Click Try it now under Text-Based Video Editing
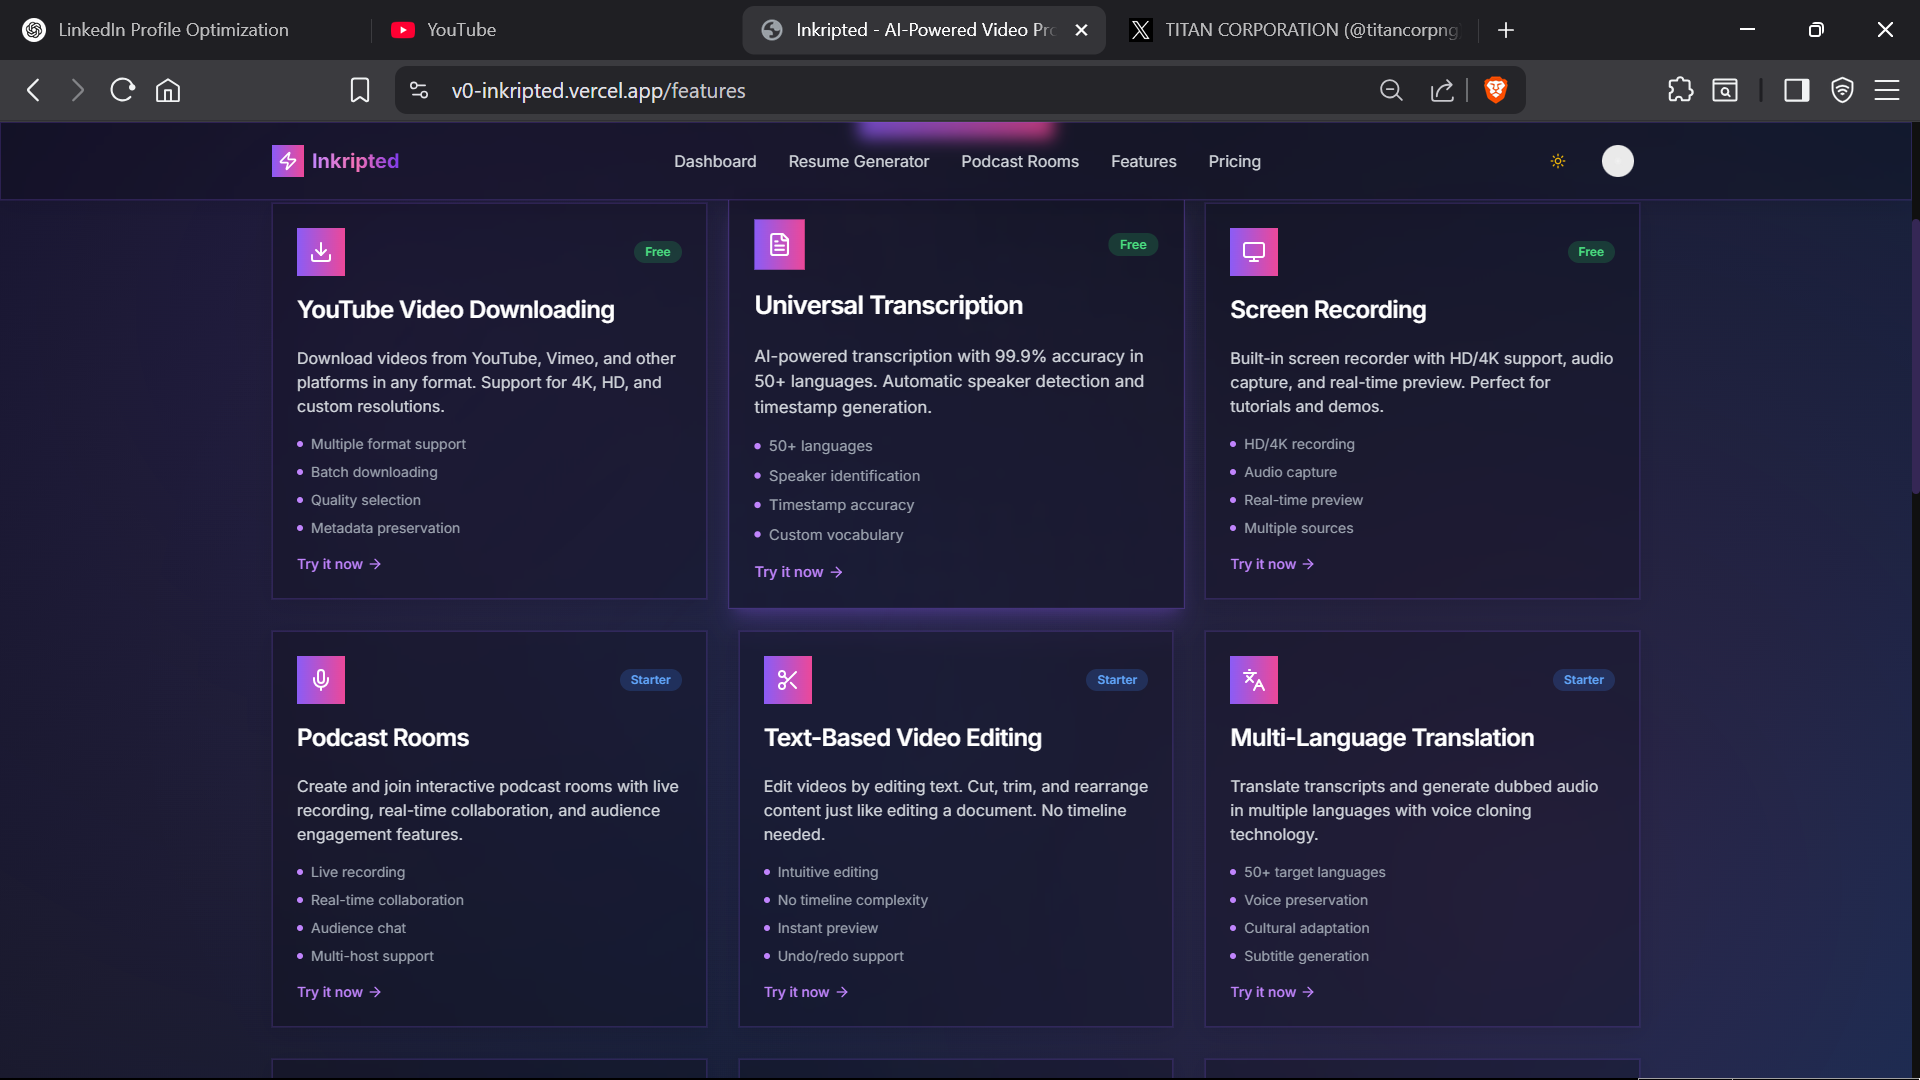This screenshot has height=1080, width=1920. tap(806, 992)
